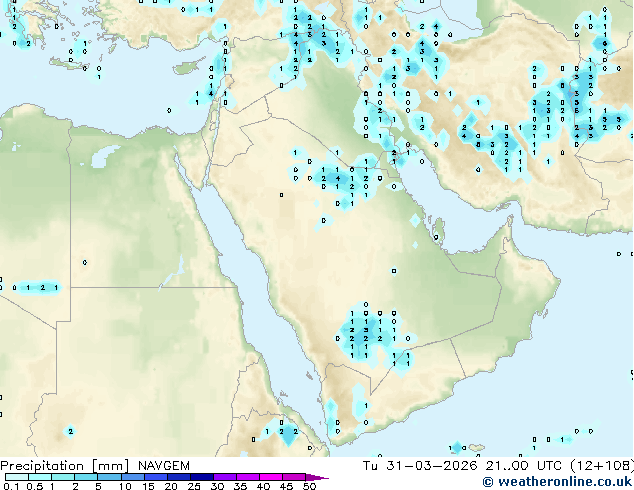This screenshot has height=490, width=634.
Task: Click the legend value label '30'
Action: [x=217, y=486]
